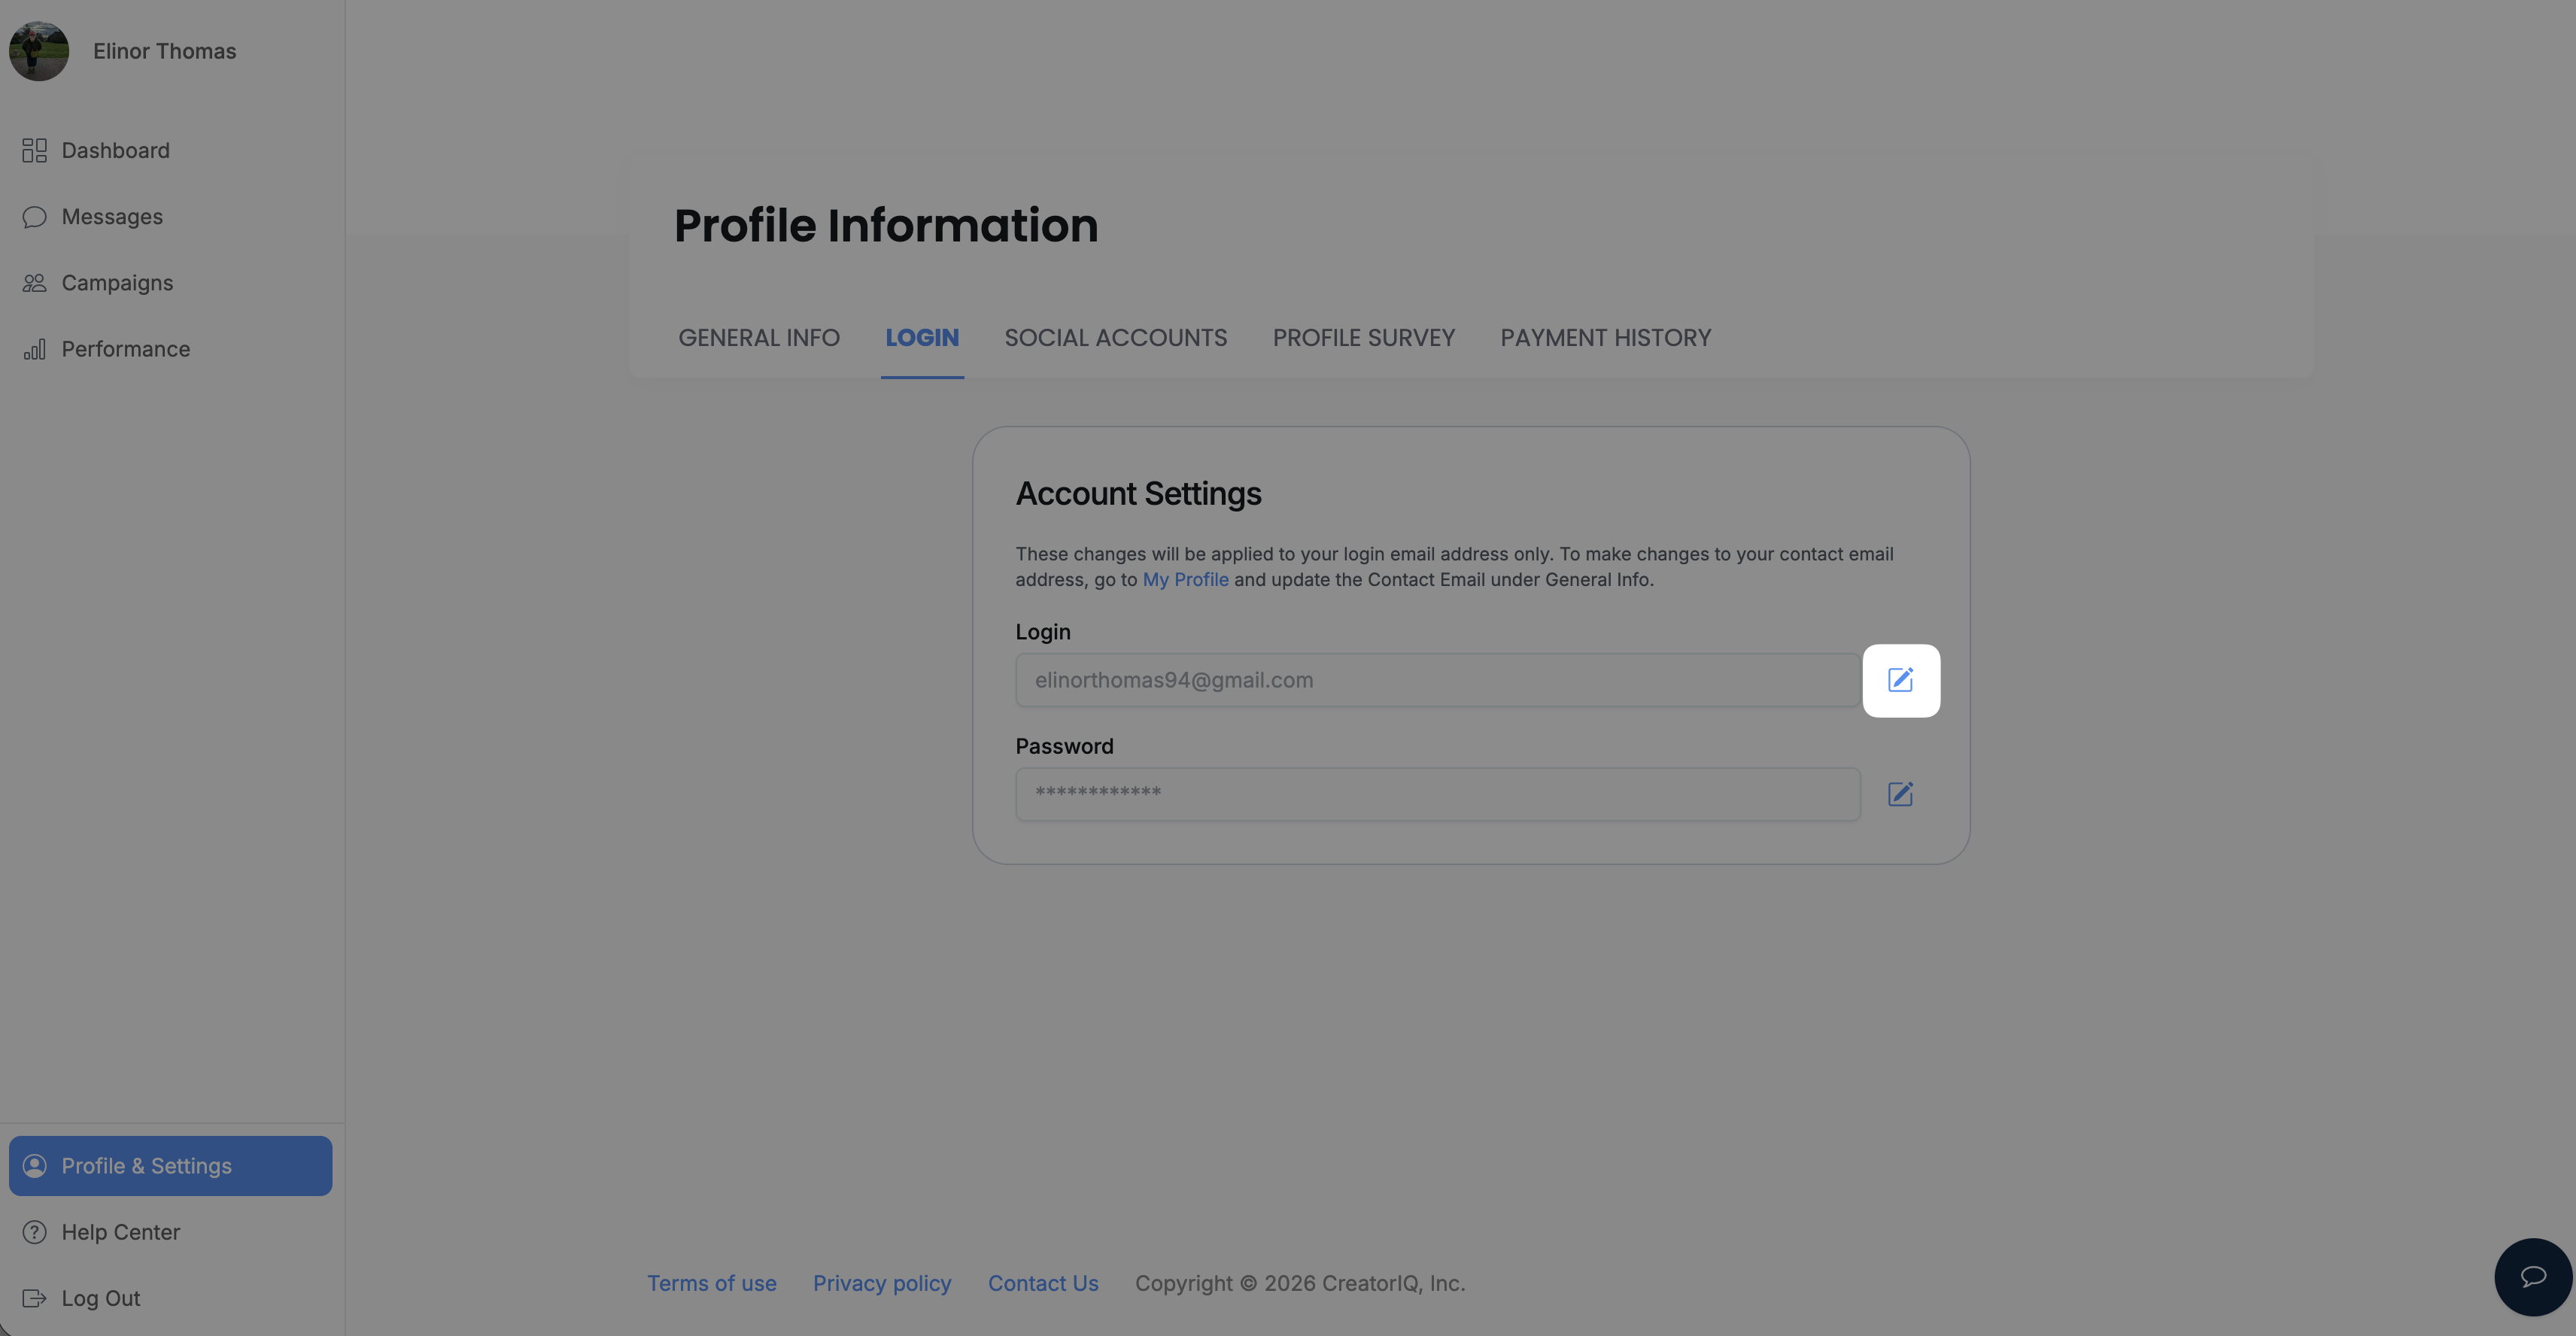Click the Performance bar chart icon
The height and width of the screenshot is (1336, 2576).
[x=35, y=349]
